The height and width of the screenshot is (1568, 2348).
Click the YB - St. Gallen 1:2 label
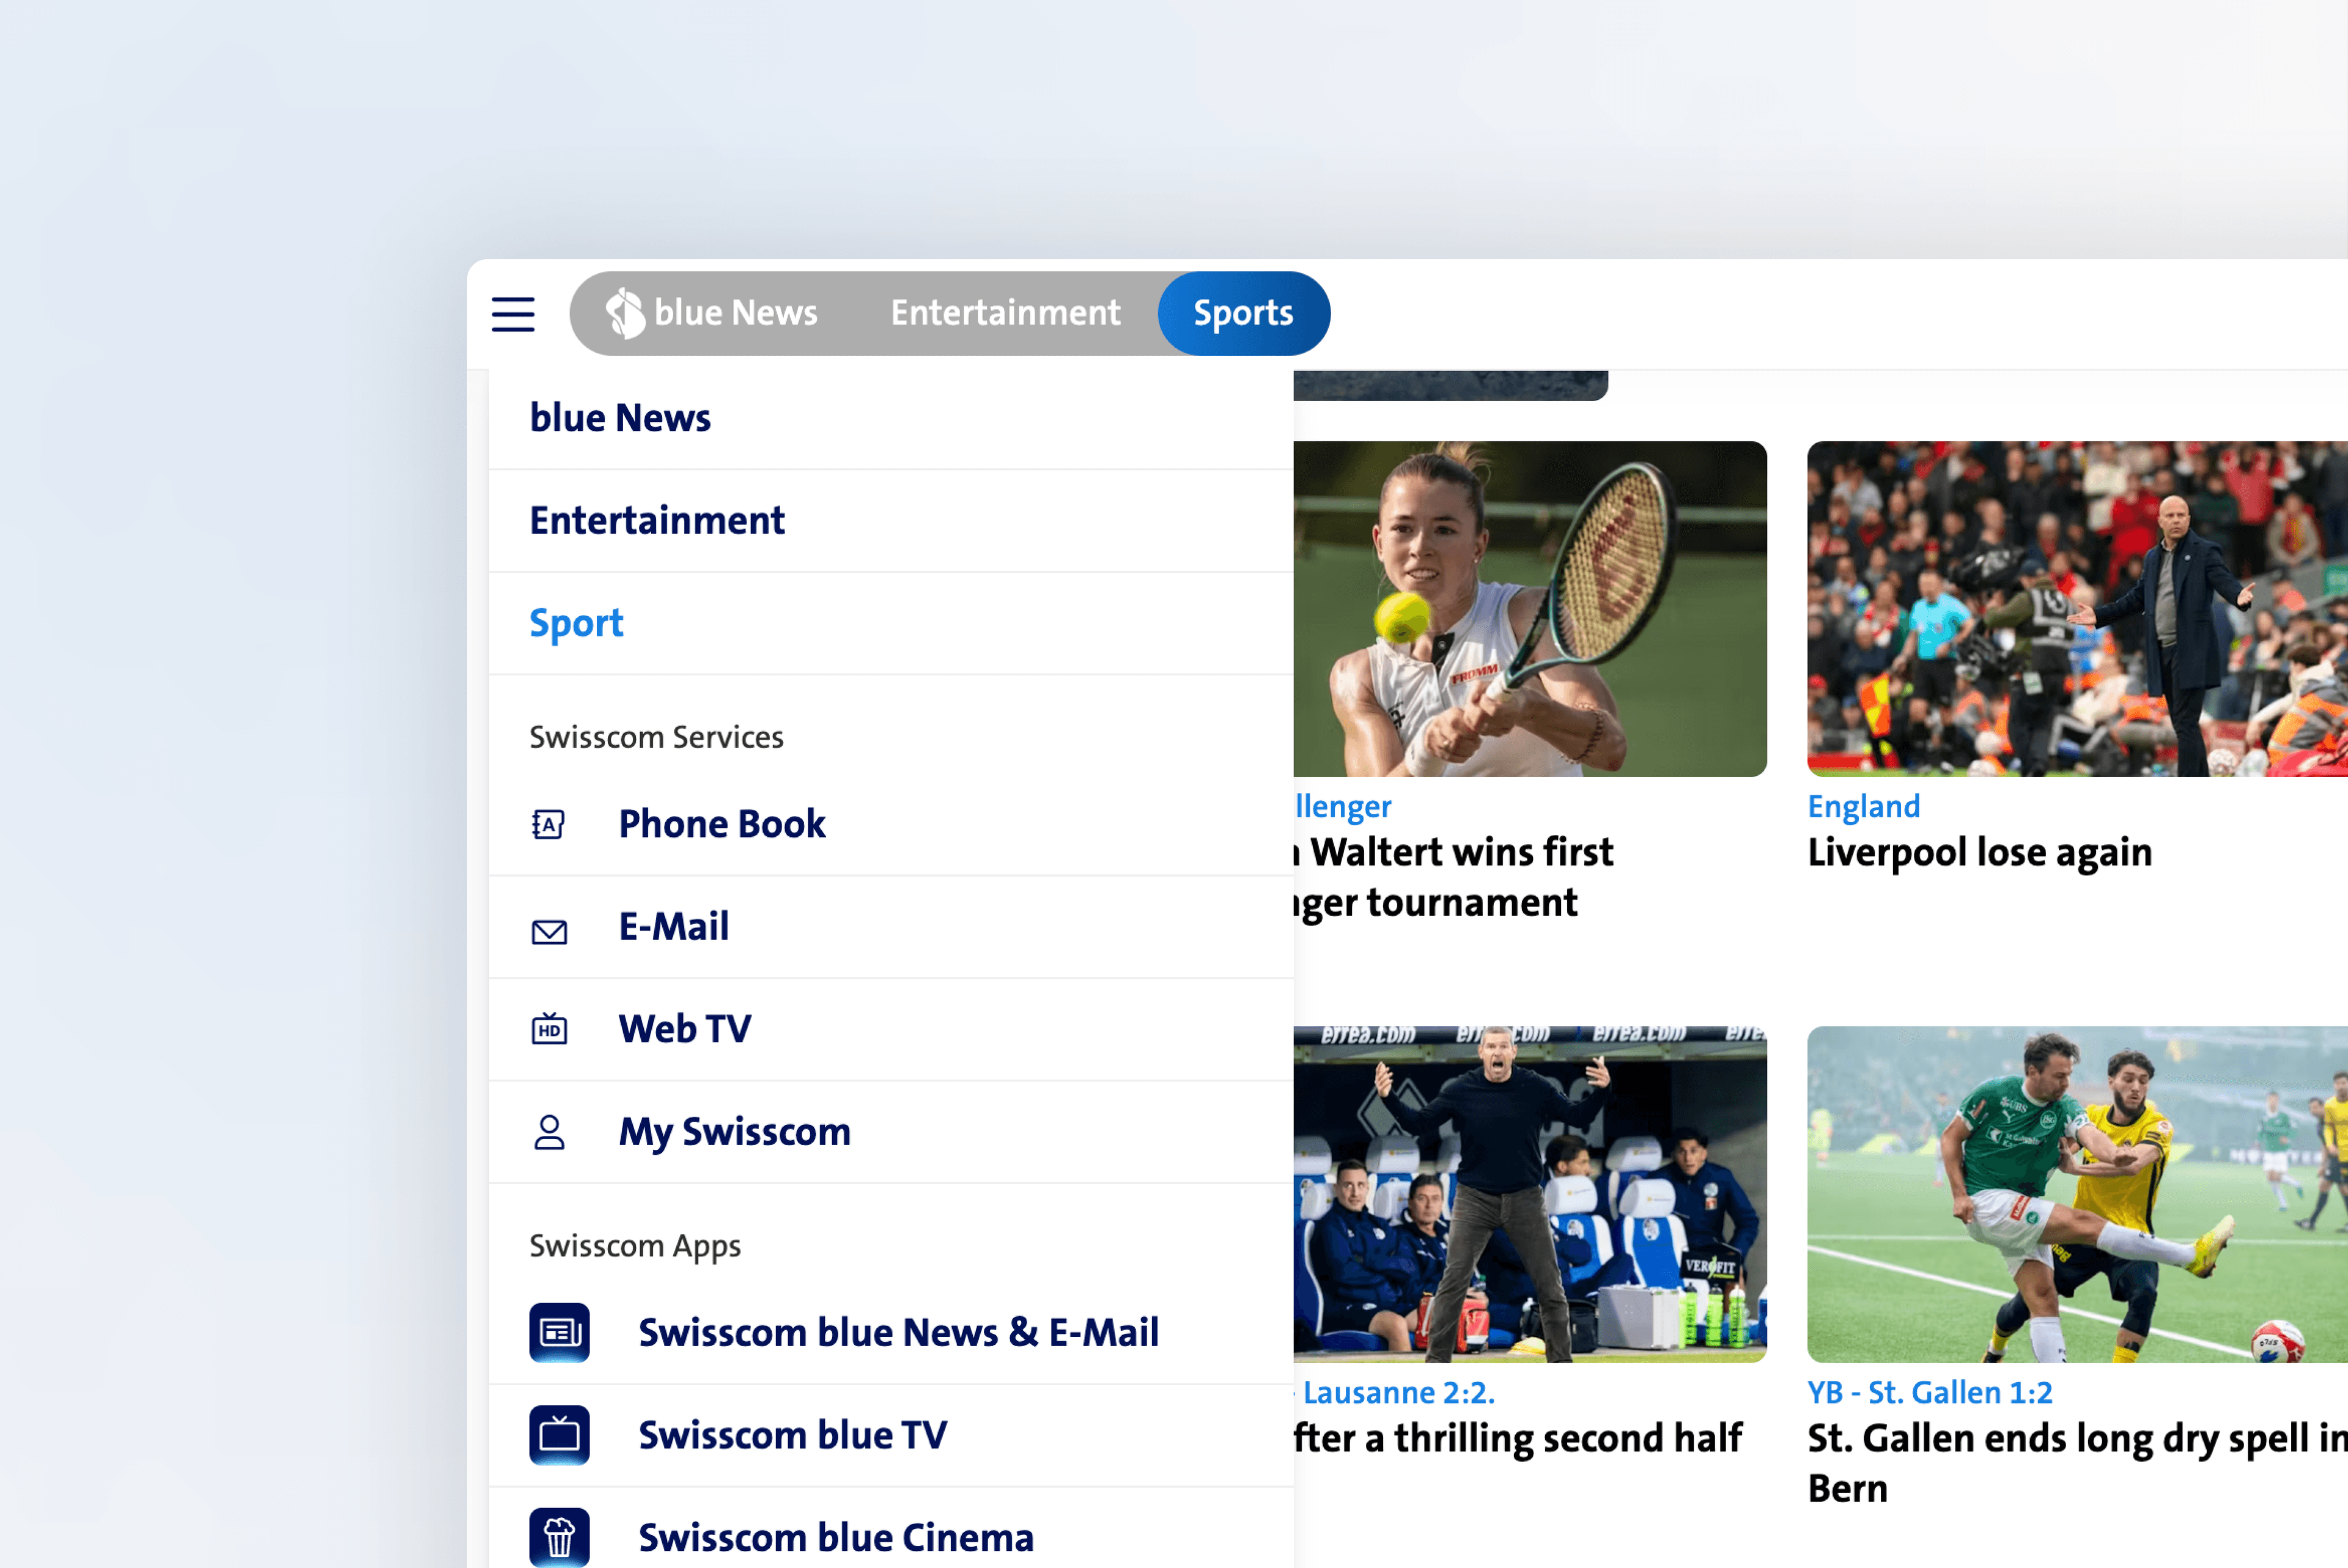point(1930,1392)
